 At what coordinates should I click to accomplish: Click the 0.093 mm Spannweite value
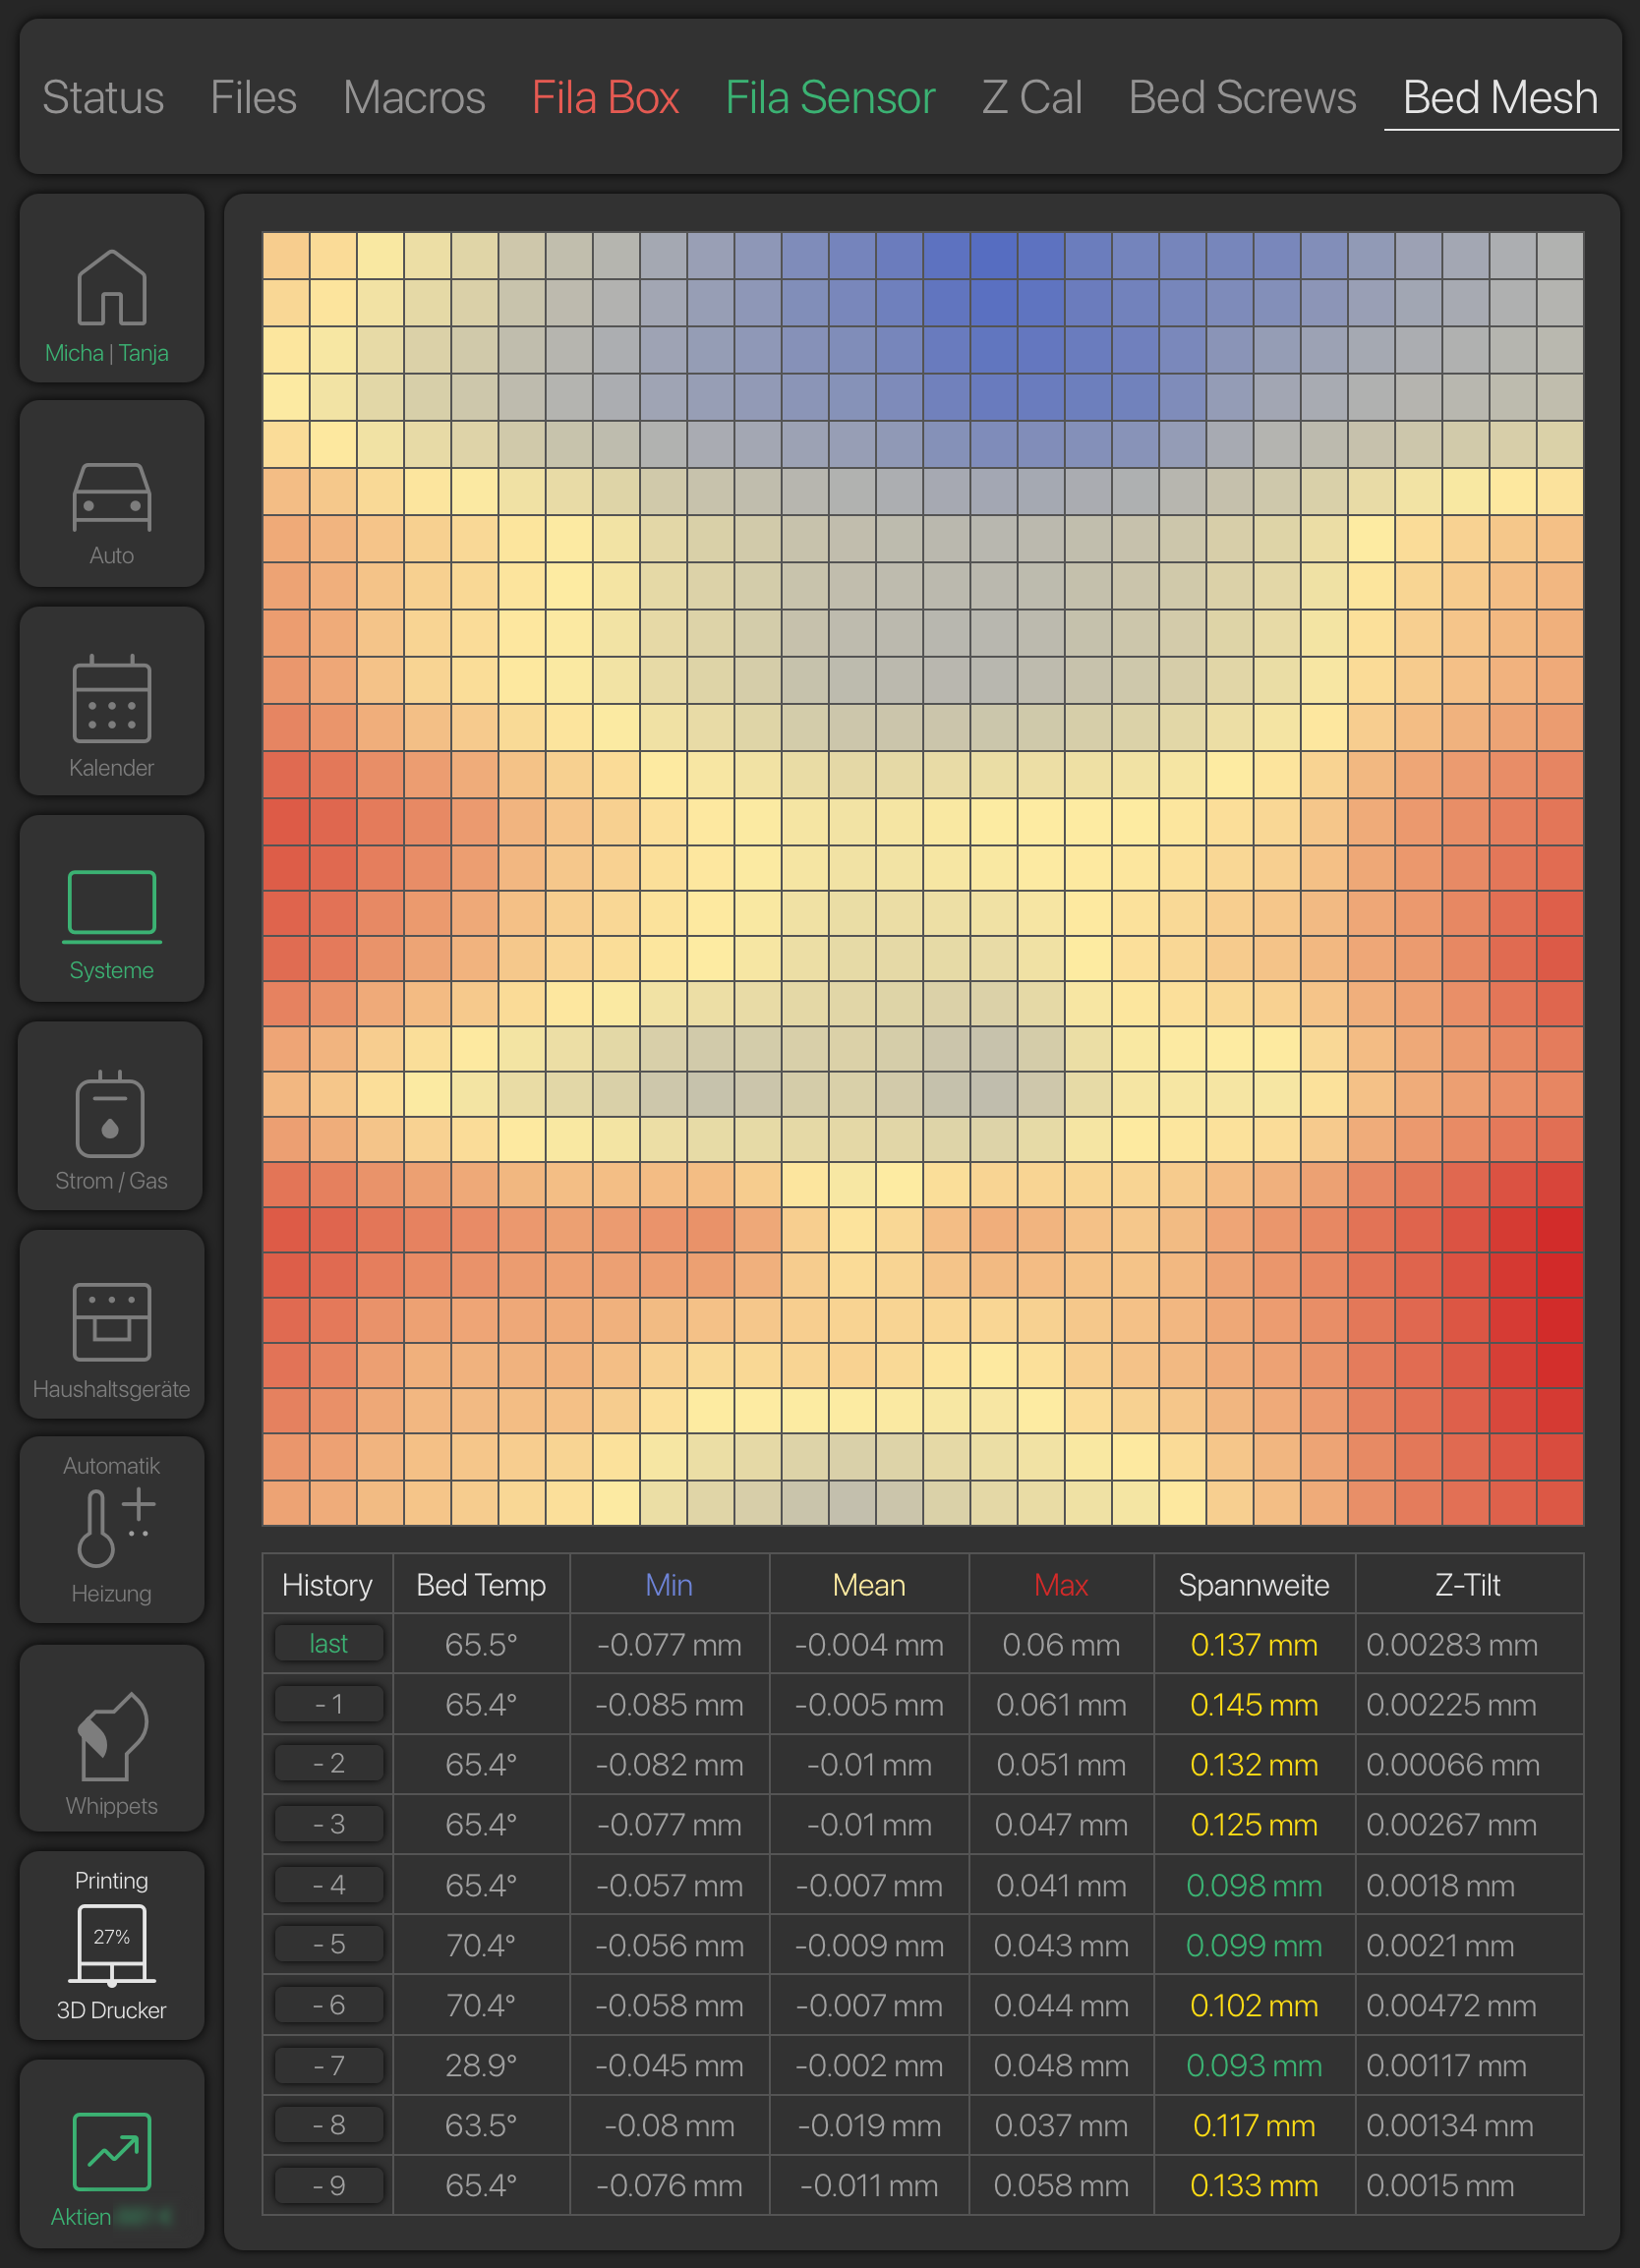point(1254,2065)
